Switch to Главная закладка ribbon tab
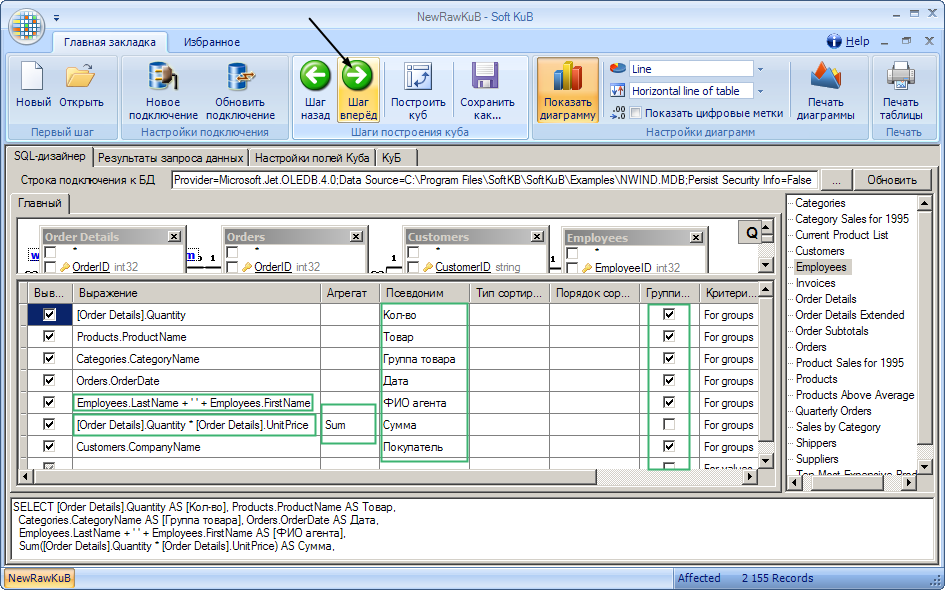This screenshot has height=590, width=945. (x=110, y=42)
